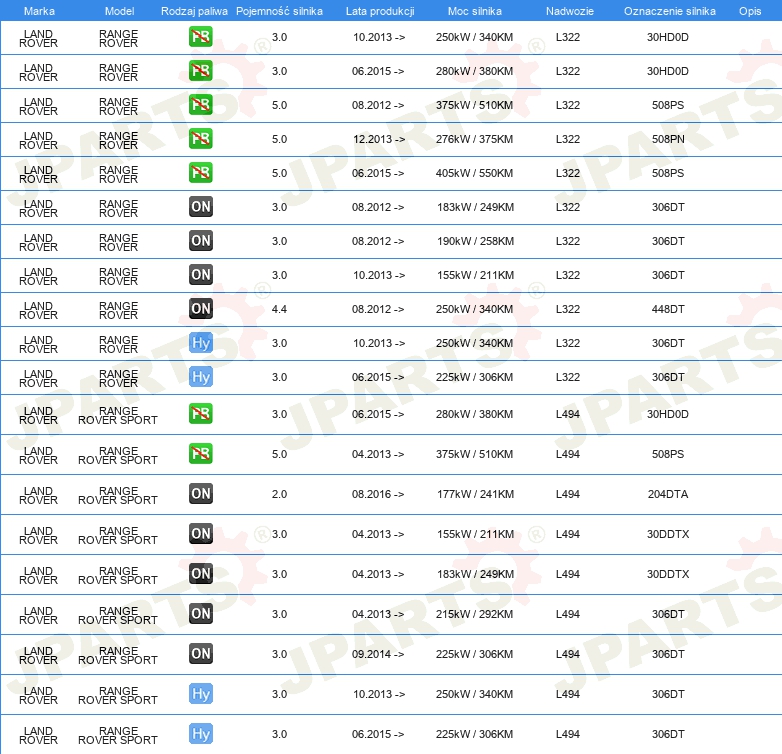Click the Rodzaj paliwa column header

(x=194, y=11)
